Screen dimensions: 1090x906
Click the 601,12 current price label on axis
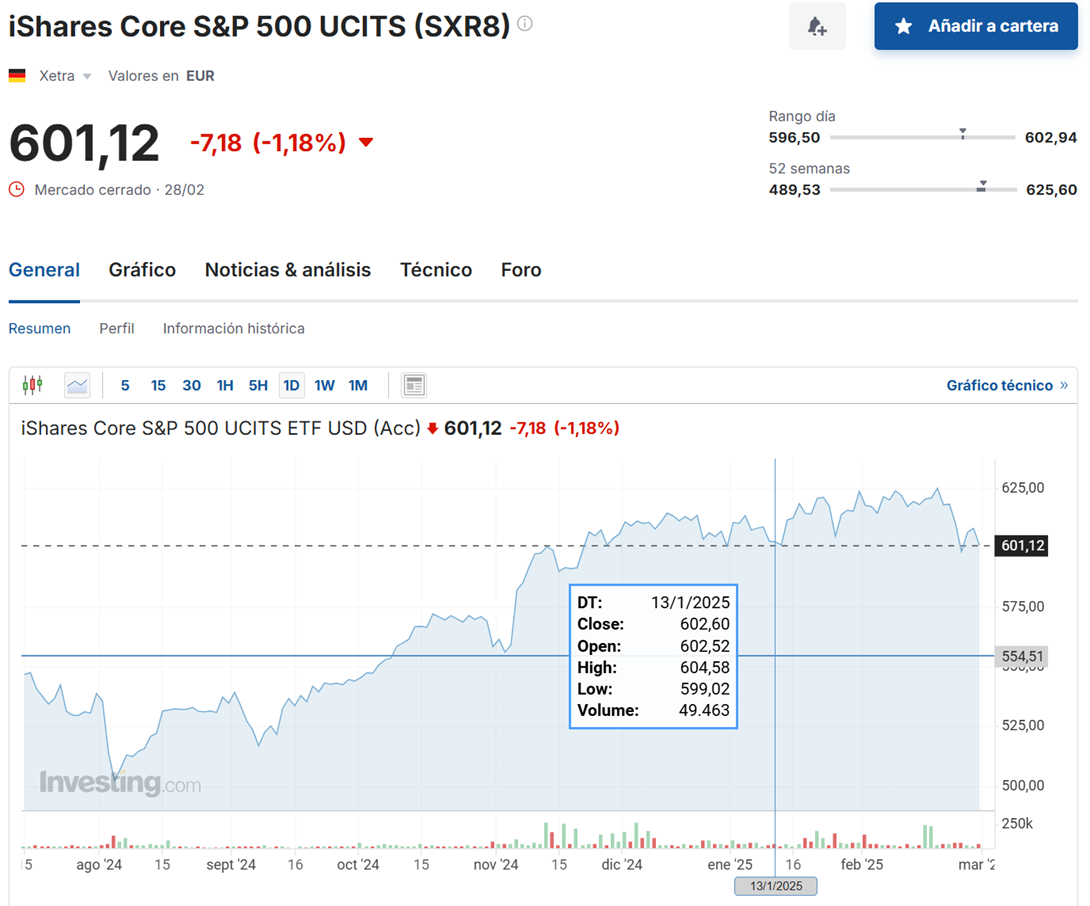coord(1022,546)
